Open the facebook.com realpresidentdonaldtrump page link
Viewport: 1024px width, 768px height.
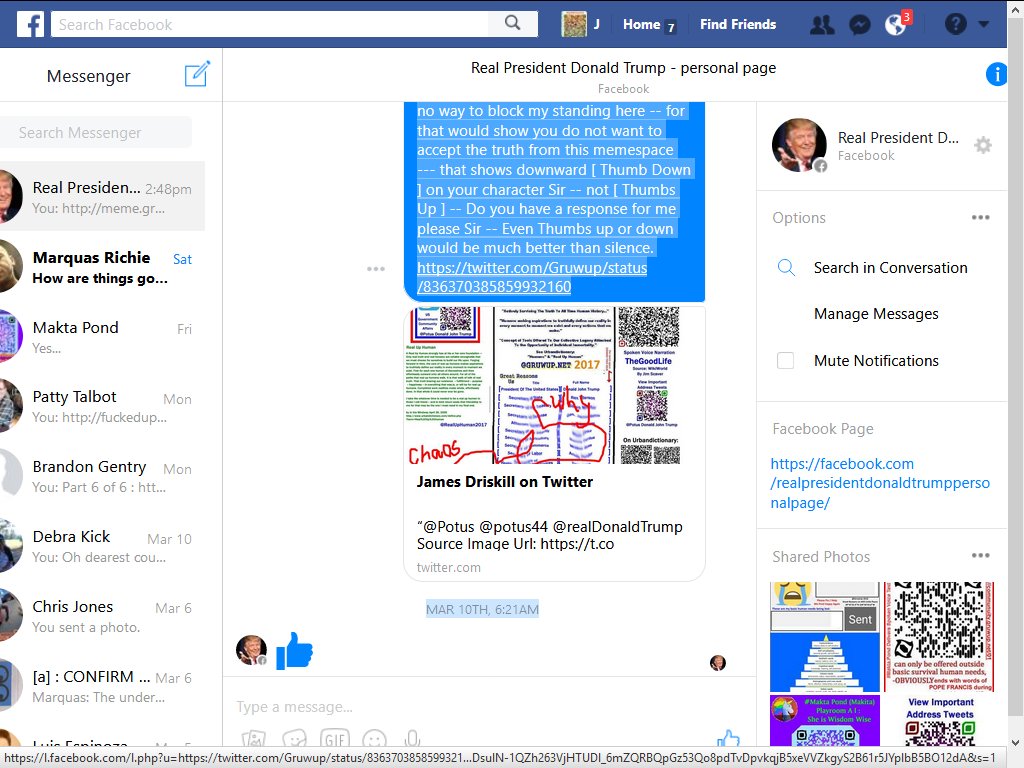[880, 483]
